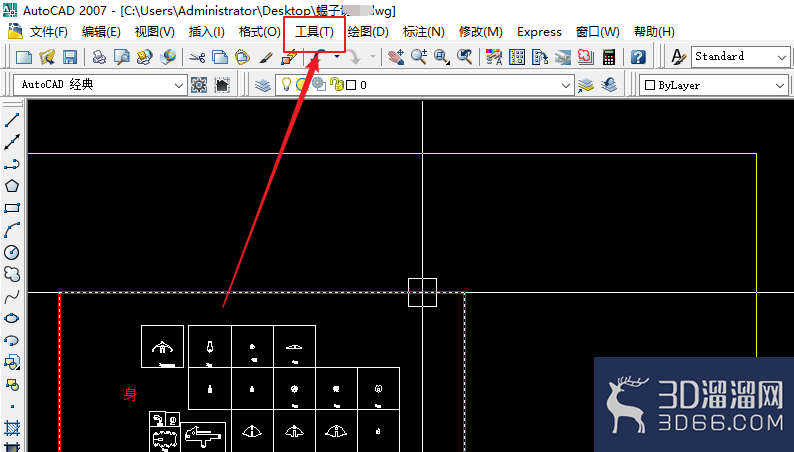Save the drawing with the floppy icon

(70, 57)
